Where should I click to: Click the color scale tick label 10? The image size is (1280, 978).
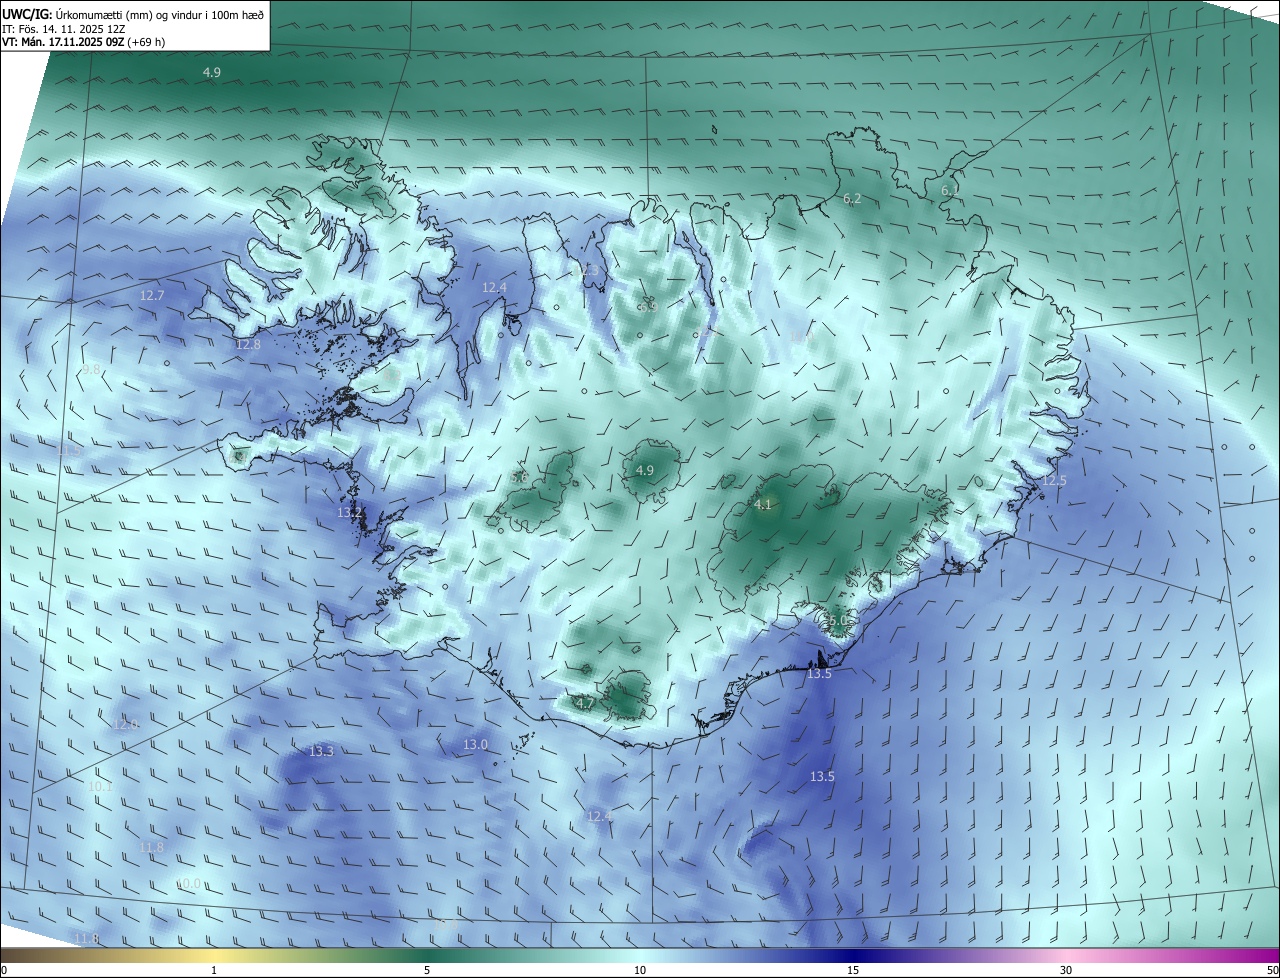(x=640, y=970)
